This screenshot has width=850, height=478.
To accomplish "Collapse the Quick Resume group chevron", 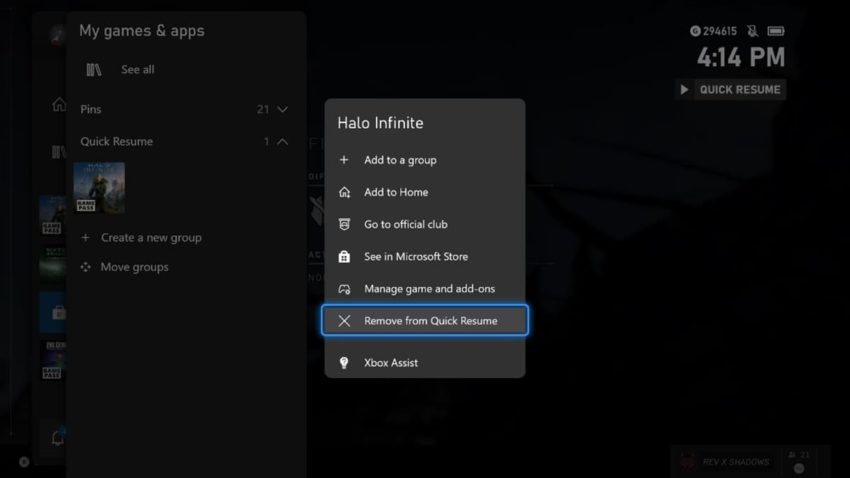I will pos(282,142).
